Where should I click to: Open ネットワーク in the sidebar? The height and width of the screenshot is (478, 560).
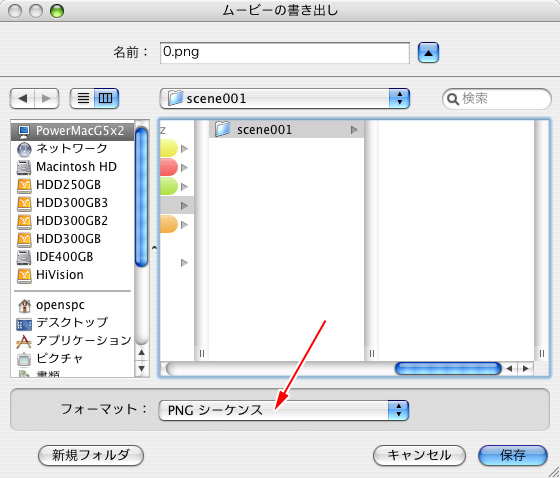[x=72, y=149]
